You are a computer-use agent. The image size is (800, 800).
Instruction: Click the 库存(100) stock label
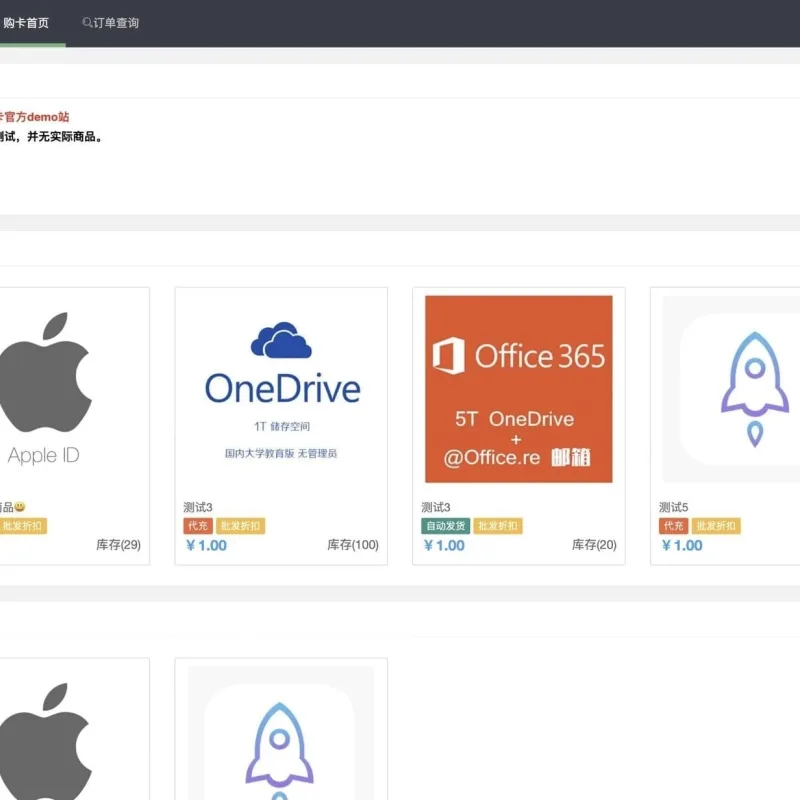click(353, 545)
